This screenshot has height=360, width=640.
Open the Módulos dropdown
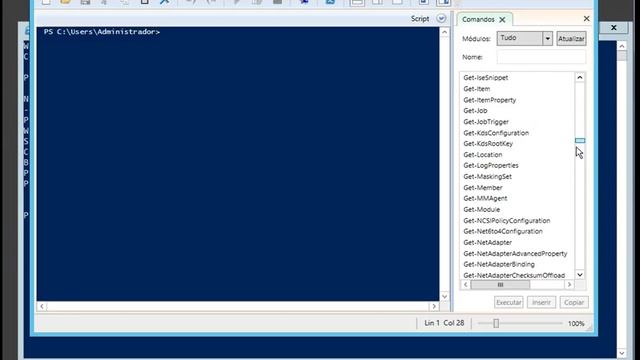pos(547,39)
